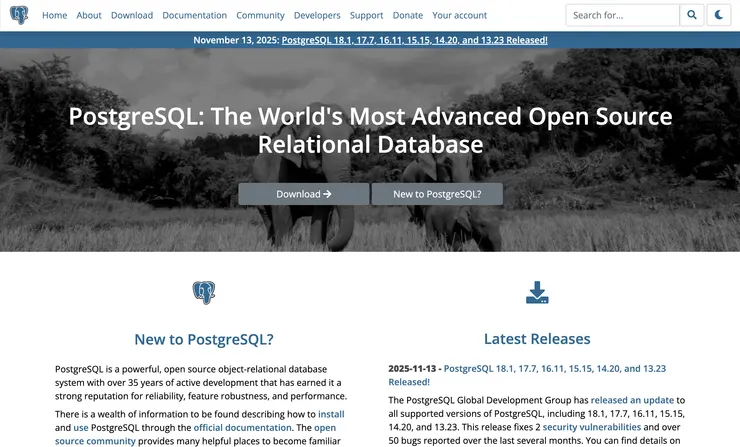The width and height of the screenshot is (740, 447).
Task: Open the 2025-11-13 PostgreSQL 18.1 release link
Action: 527,375
